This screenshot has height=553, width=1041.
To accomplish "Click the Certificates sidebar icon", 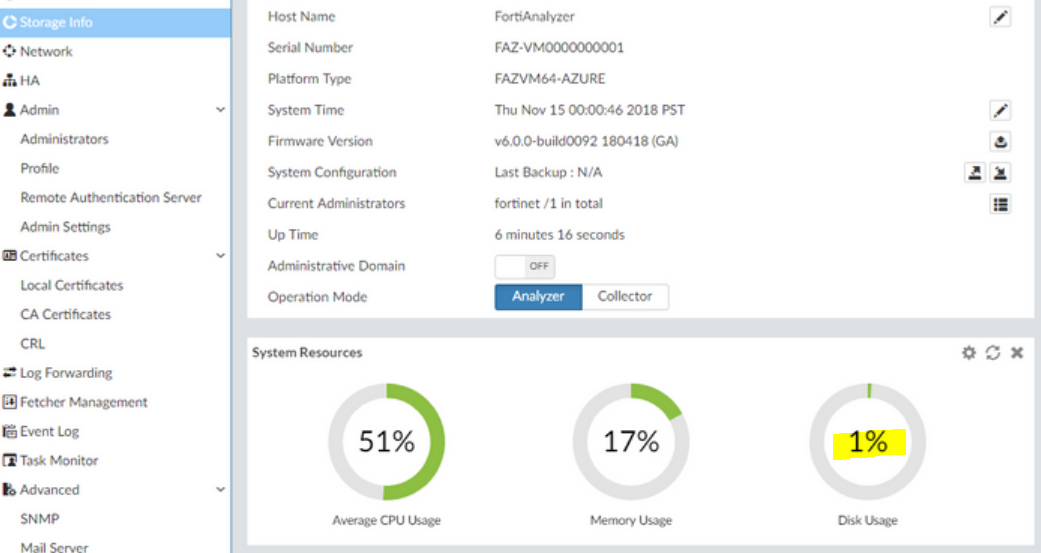I will pos(9,256).
